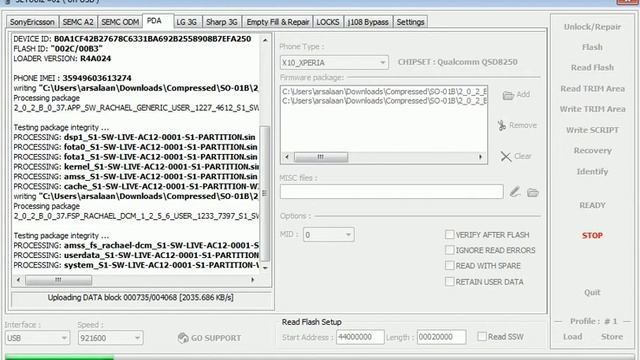Select the PDA tab
Viewport: 640px width, 360px height.
click(x=154, y=21)
